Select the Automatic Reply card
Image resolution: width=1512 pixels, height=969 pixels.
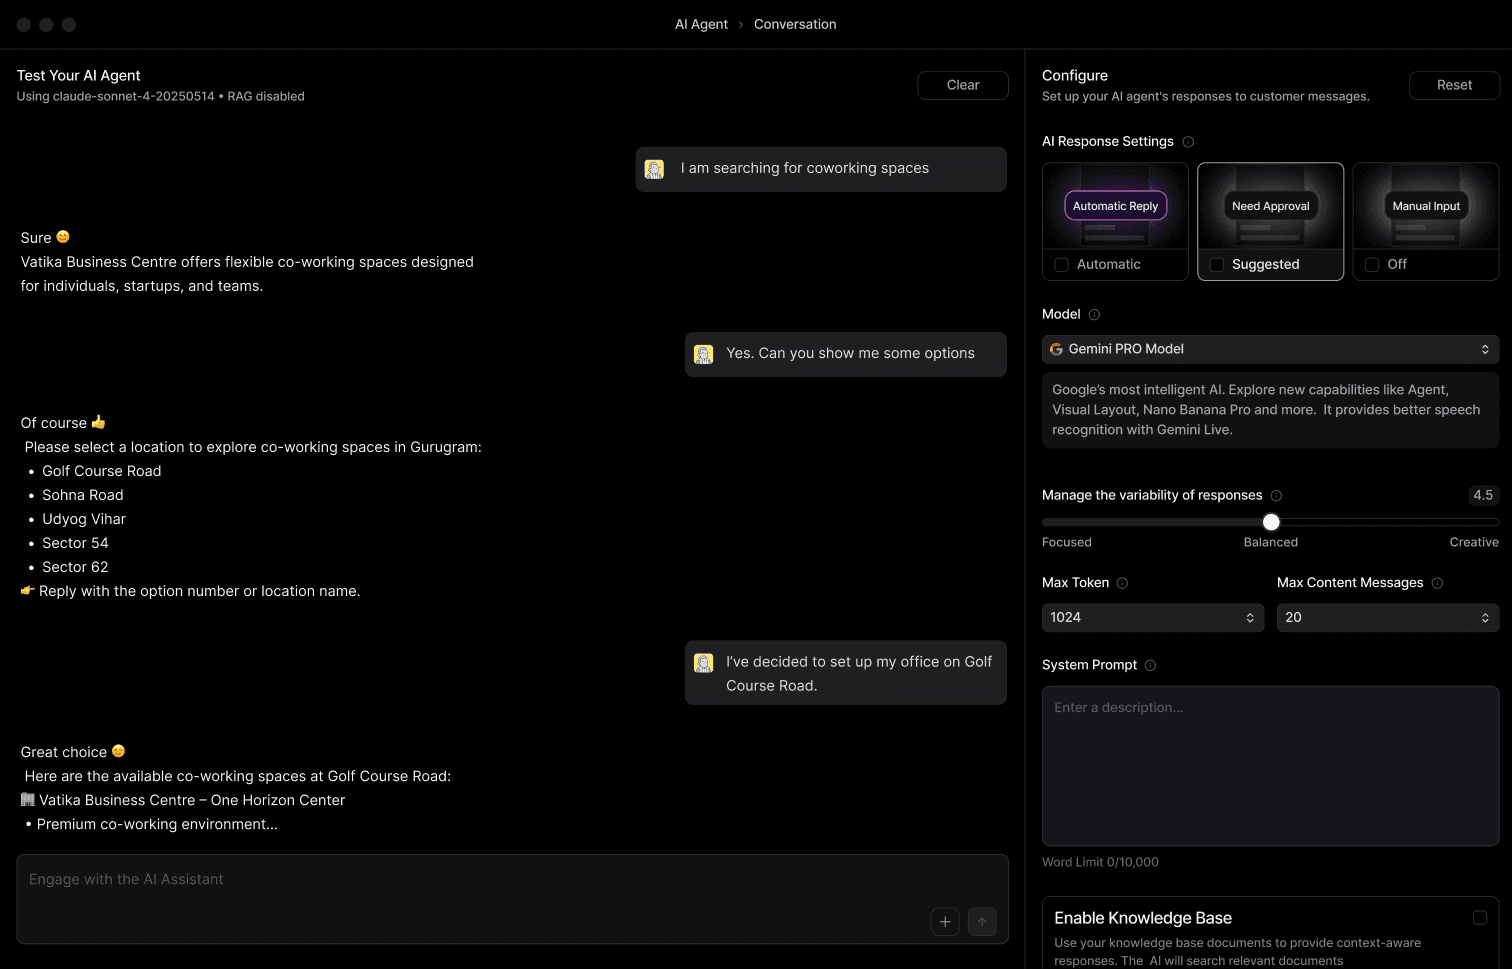(1115, 221)
